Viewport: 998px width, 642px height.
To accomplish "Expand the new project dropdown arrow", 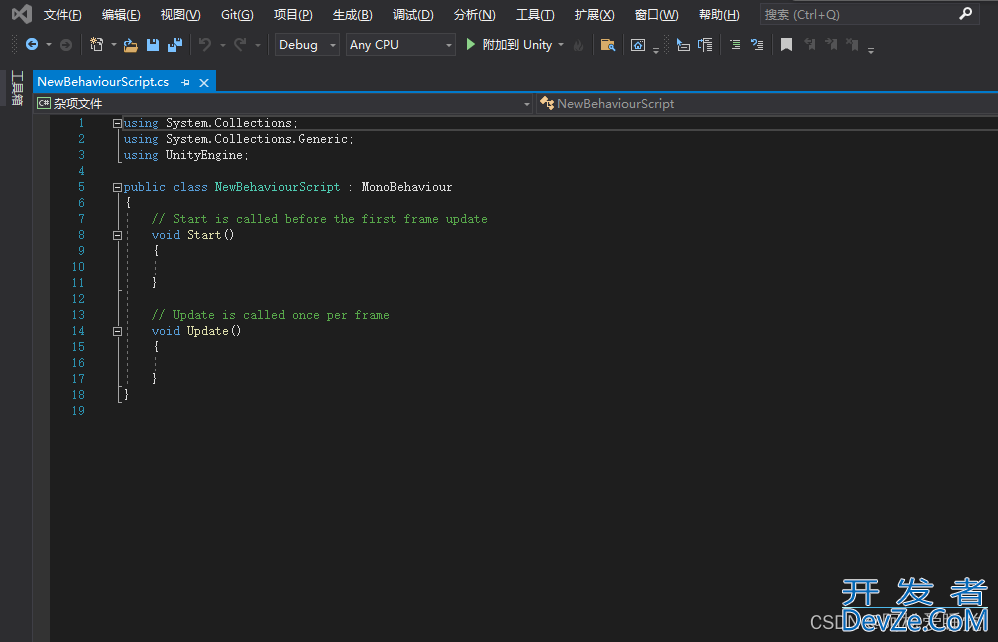I will (114, 45).
